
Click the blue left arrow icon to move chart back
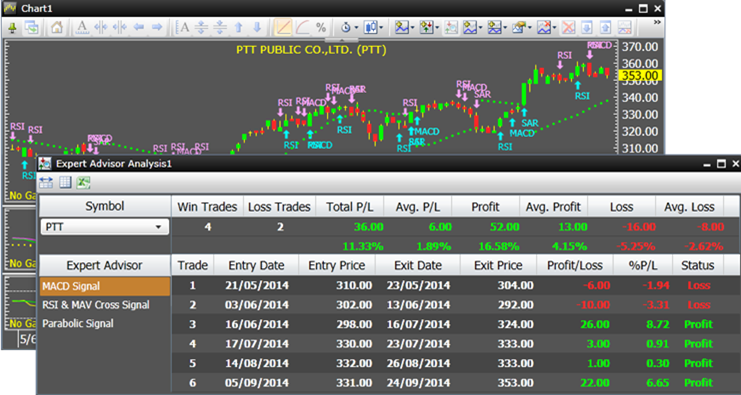(138, 27)
